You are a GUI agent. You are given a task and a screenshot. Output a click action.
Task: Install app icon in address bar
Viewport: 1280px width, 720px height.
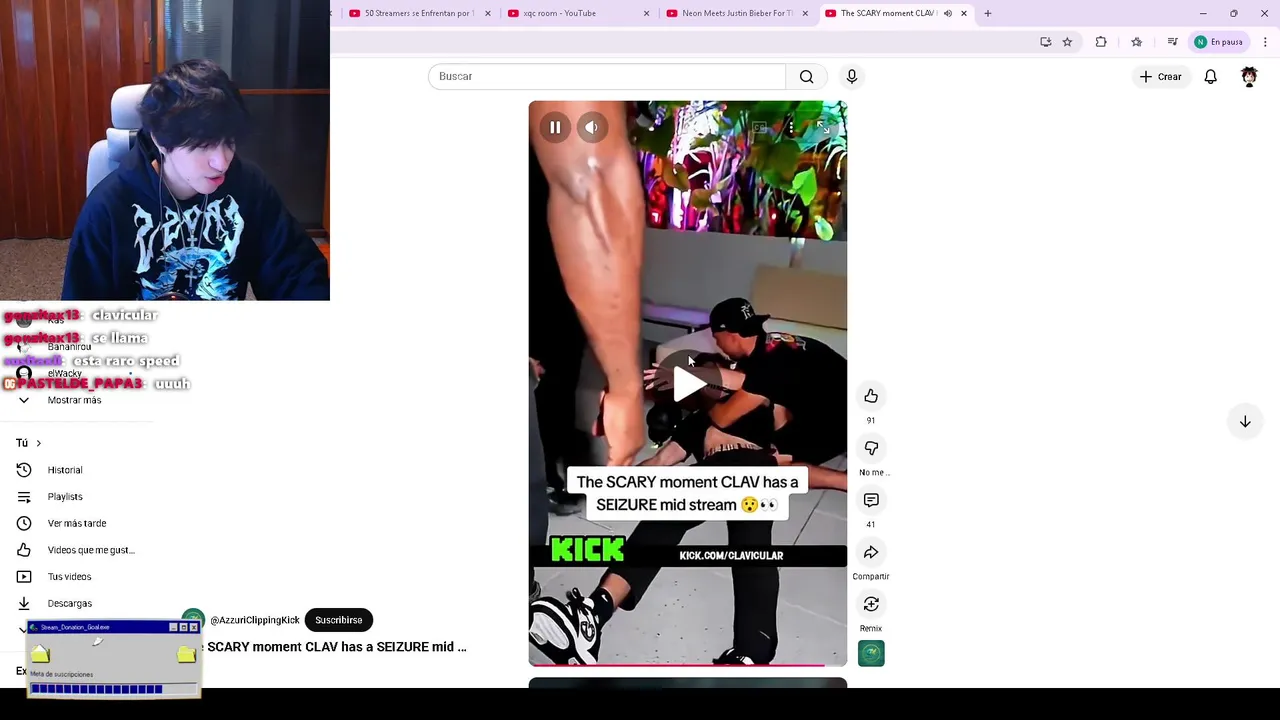[1046, 42]
